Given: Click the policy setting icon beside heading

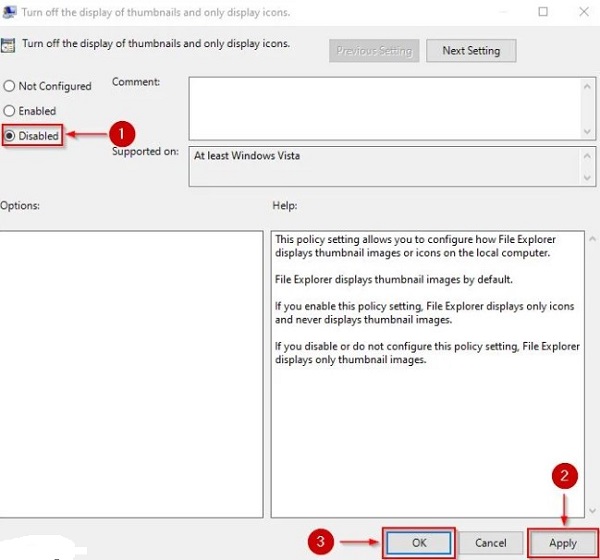Looking at the screenshot, I should click(x=8, y=45).
